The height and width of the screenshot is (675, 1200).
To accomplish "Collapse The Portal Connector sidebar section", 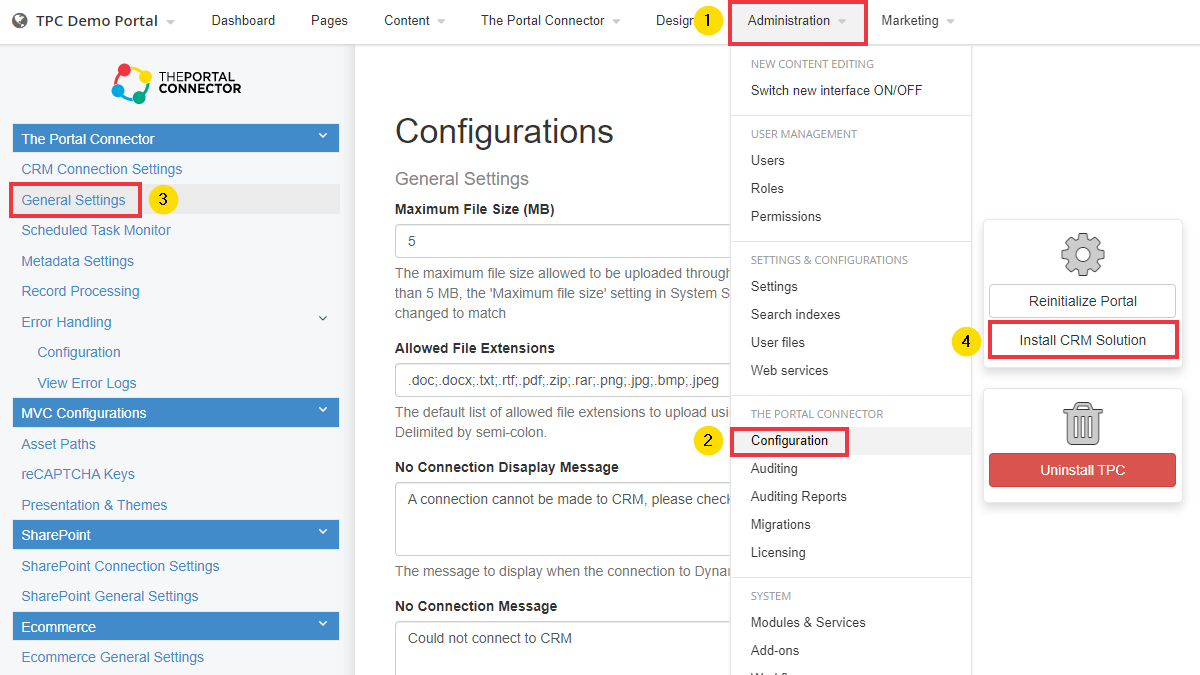I will (322, 137).
